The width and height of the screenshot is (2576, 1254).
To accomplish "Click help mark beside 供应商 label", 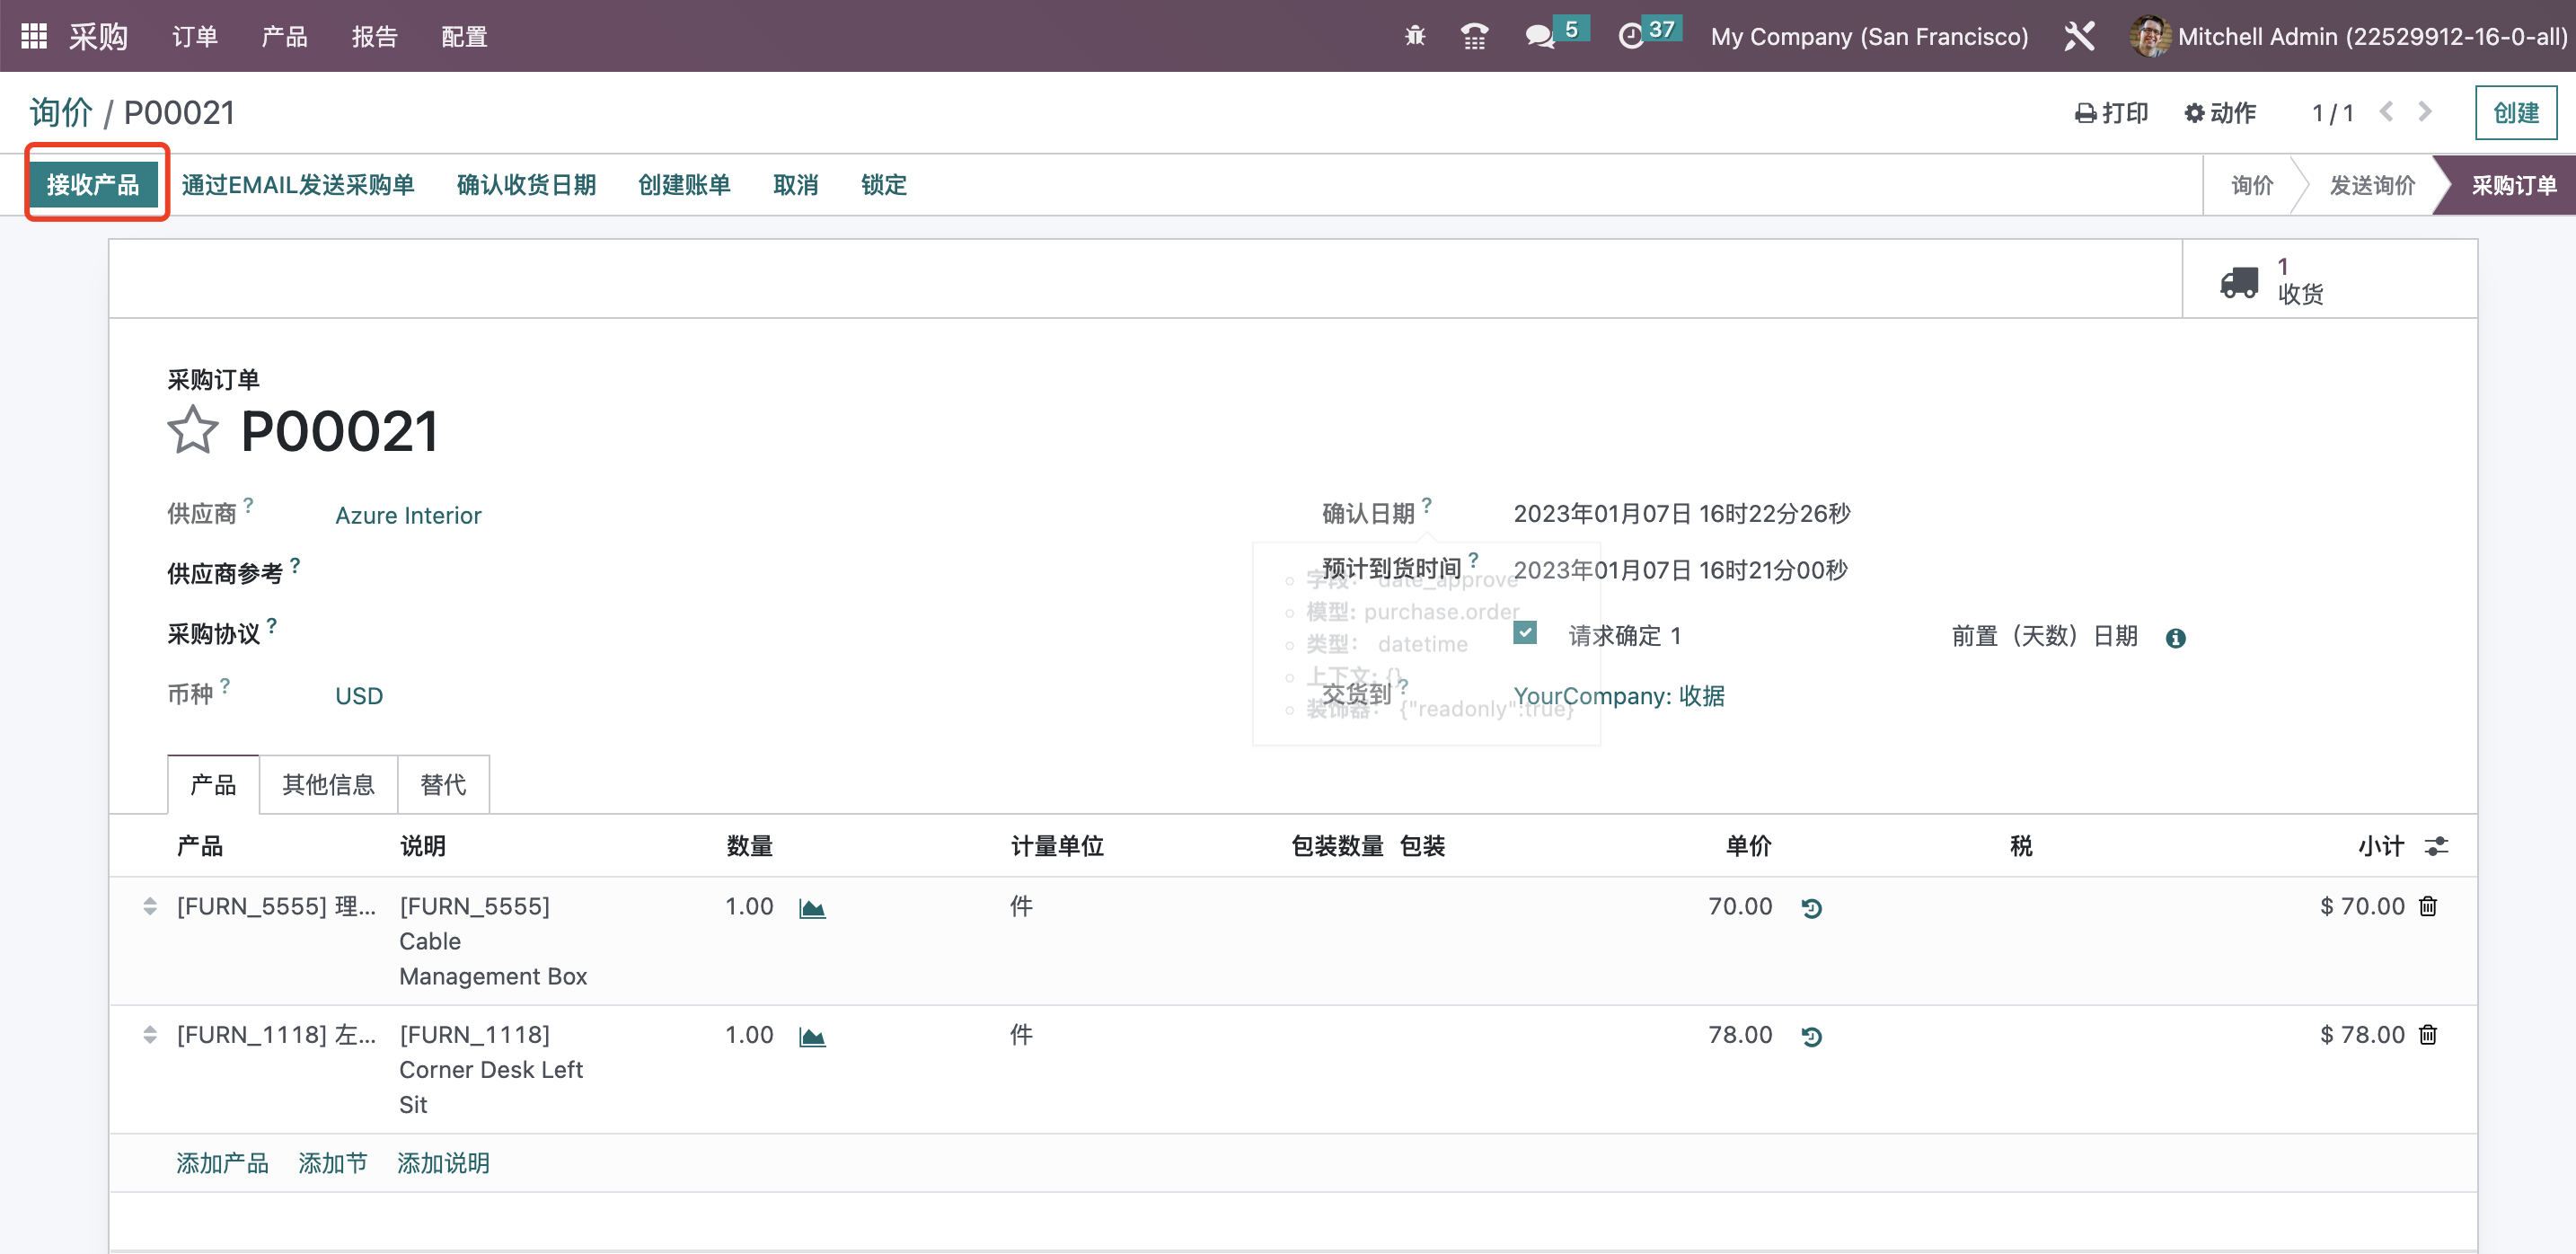I will [248, 505].
